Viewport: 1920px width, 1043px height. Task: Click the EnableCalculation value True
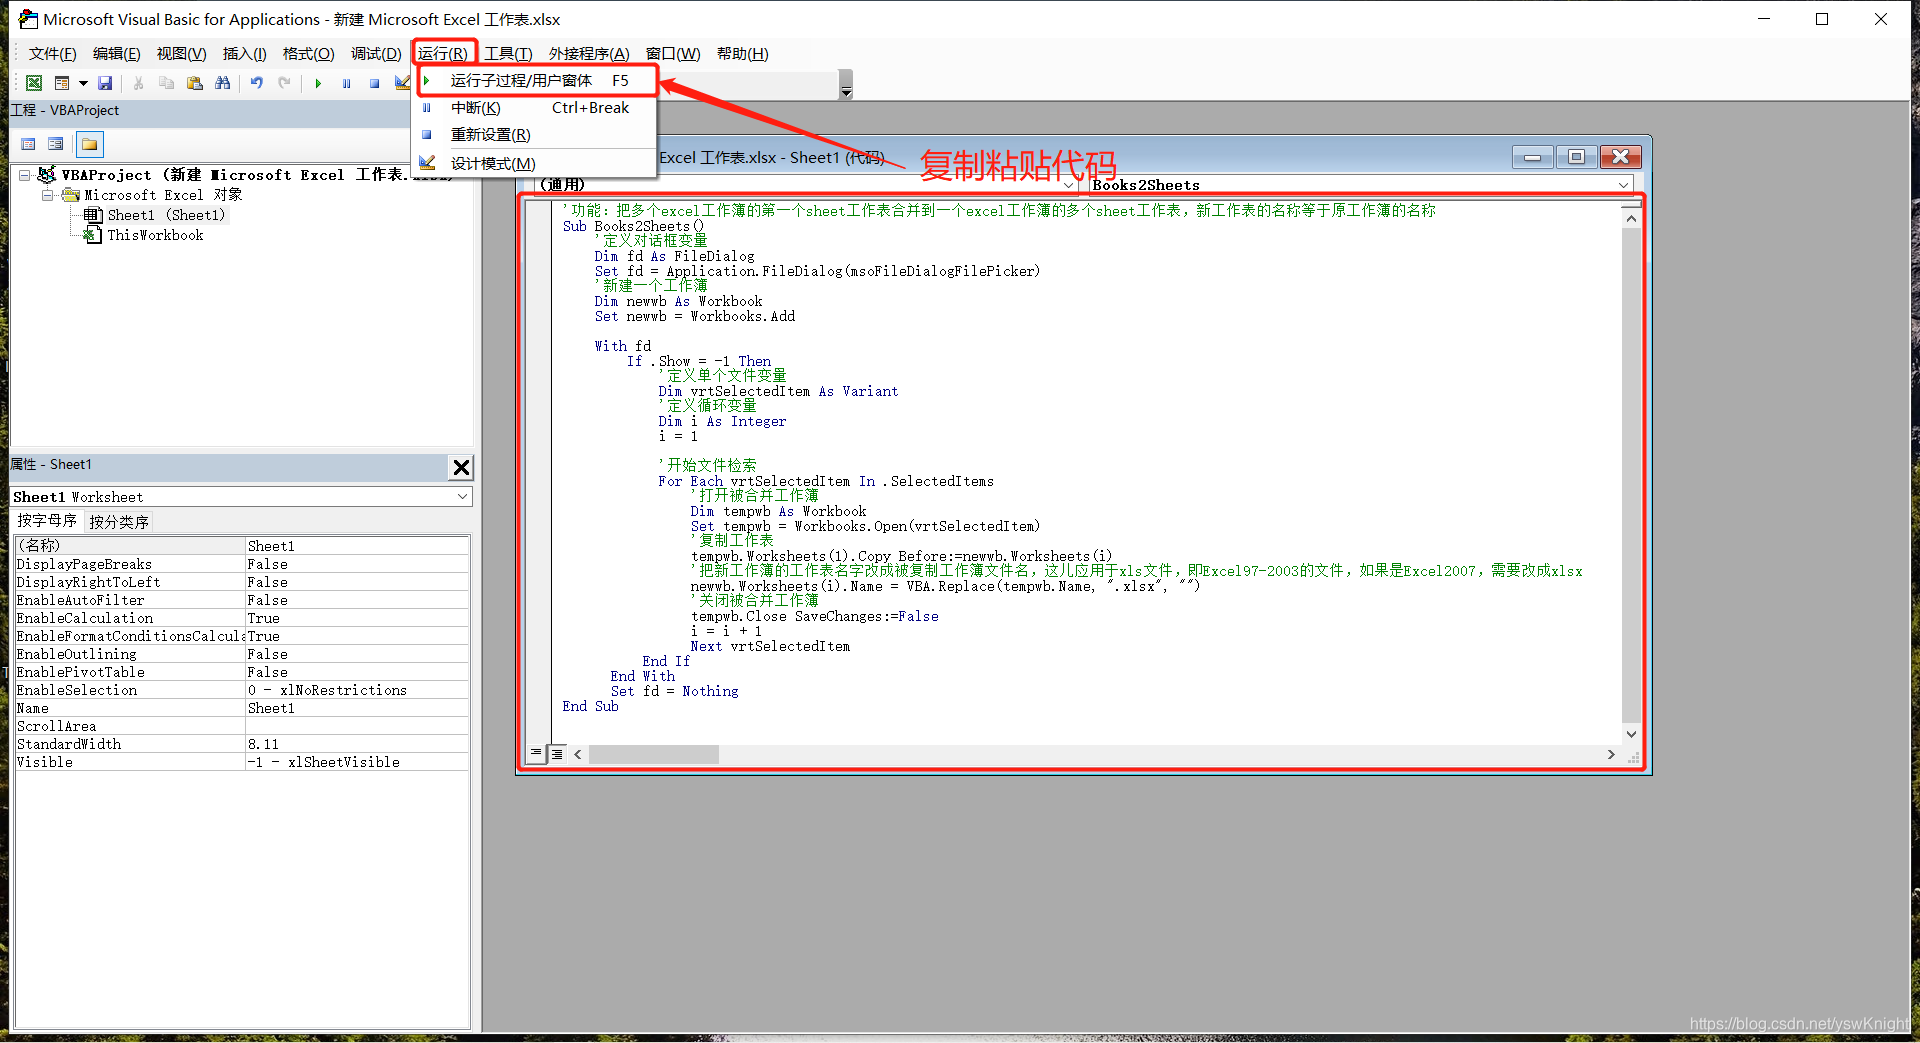tap(357, 618)
